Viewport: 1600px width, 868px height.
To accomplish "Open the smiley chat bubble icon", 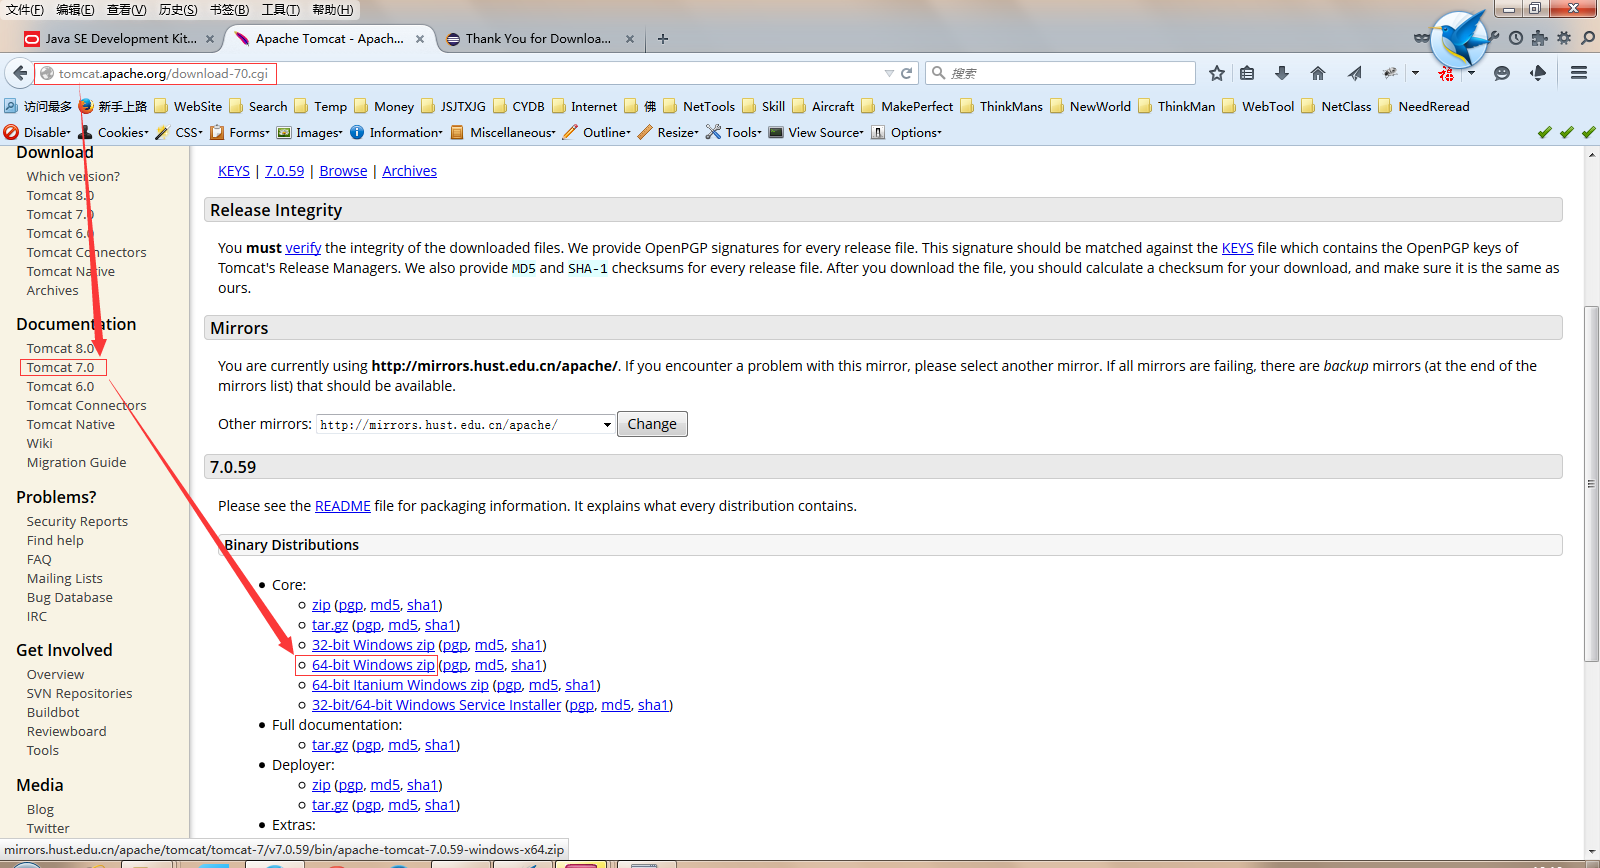I will click(1502, 73).
